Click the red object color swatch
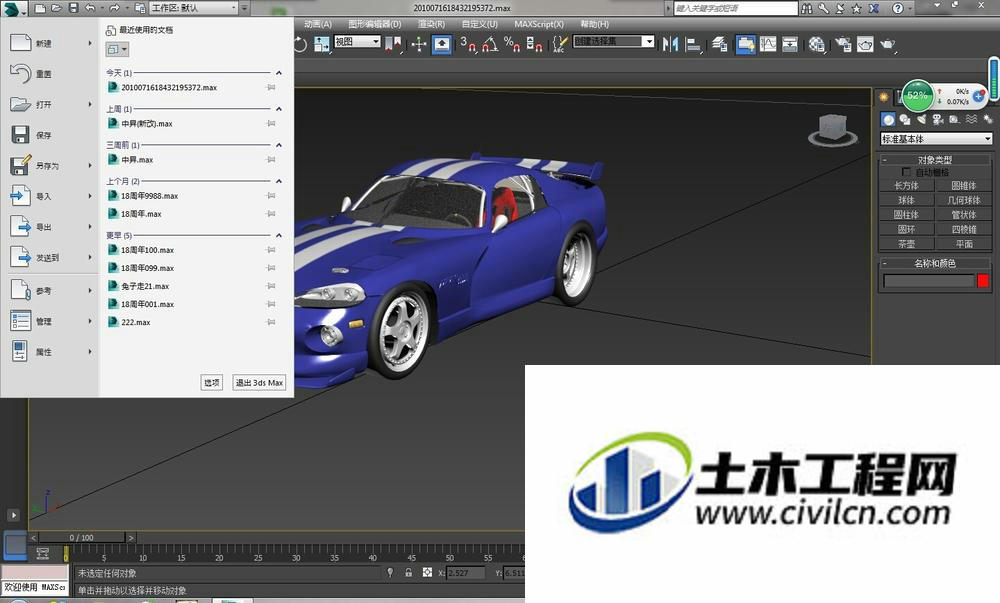This screenshot has width=1000, height=603. 983,280
